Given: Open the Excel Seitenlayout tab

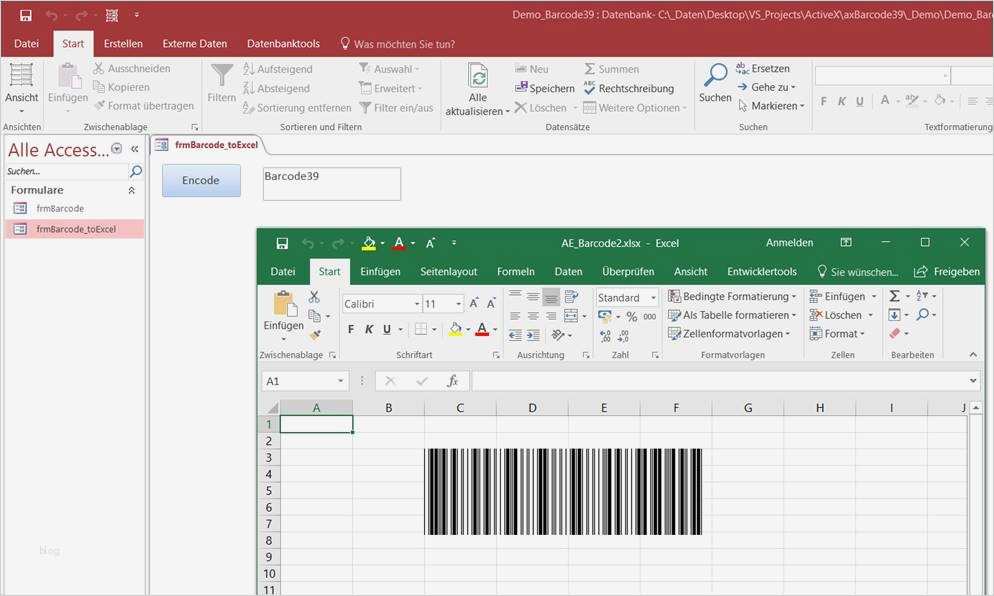Looking at the screenshot, I should (449, 271).
